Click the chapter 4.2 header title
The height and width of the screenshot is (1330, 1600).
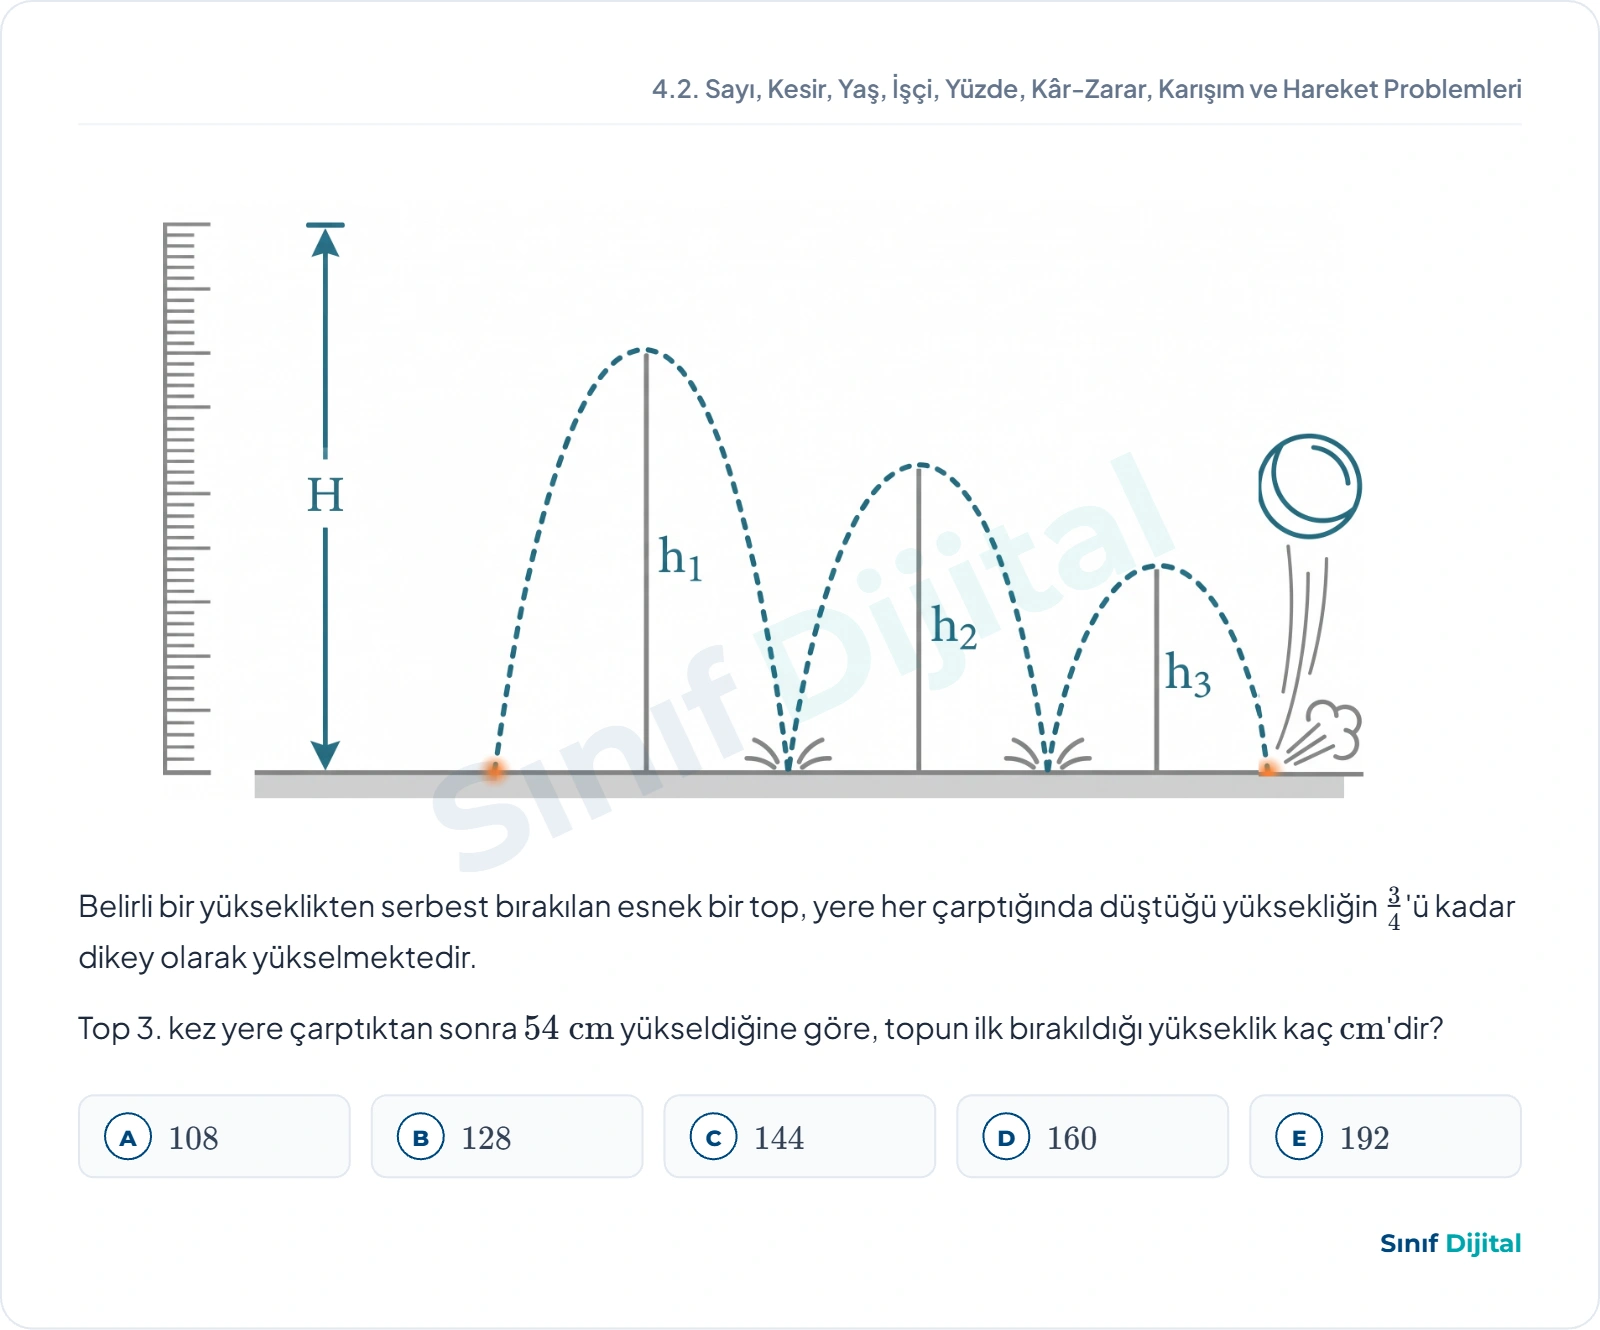tap(1087, 89)
